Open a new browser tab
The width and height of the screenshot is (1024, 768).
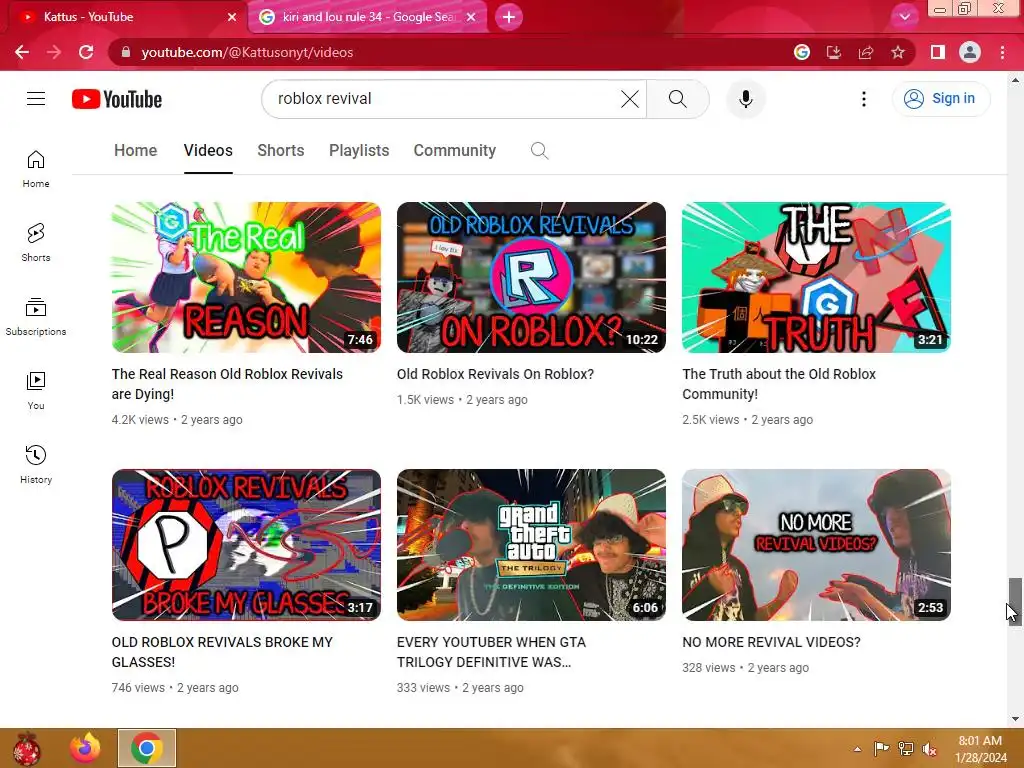pos(509,17)
